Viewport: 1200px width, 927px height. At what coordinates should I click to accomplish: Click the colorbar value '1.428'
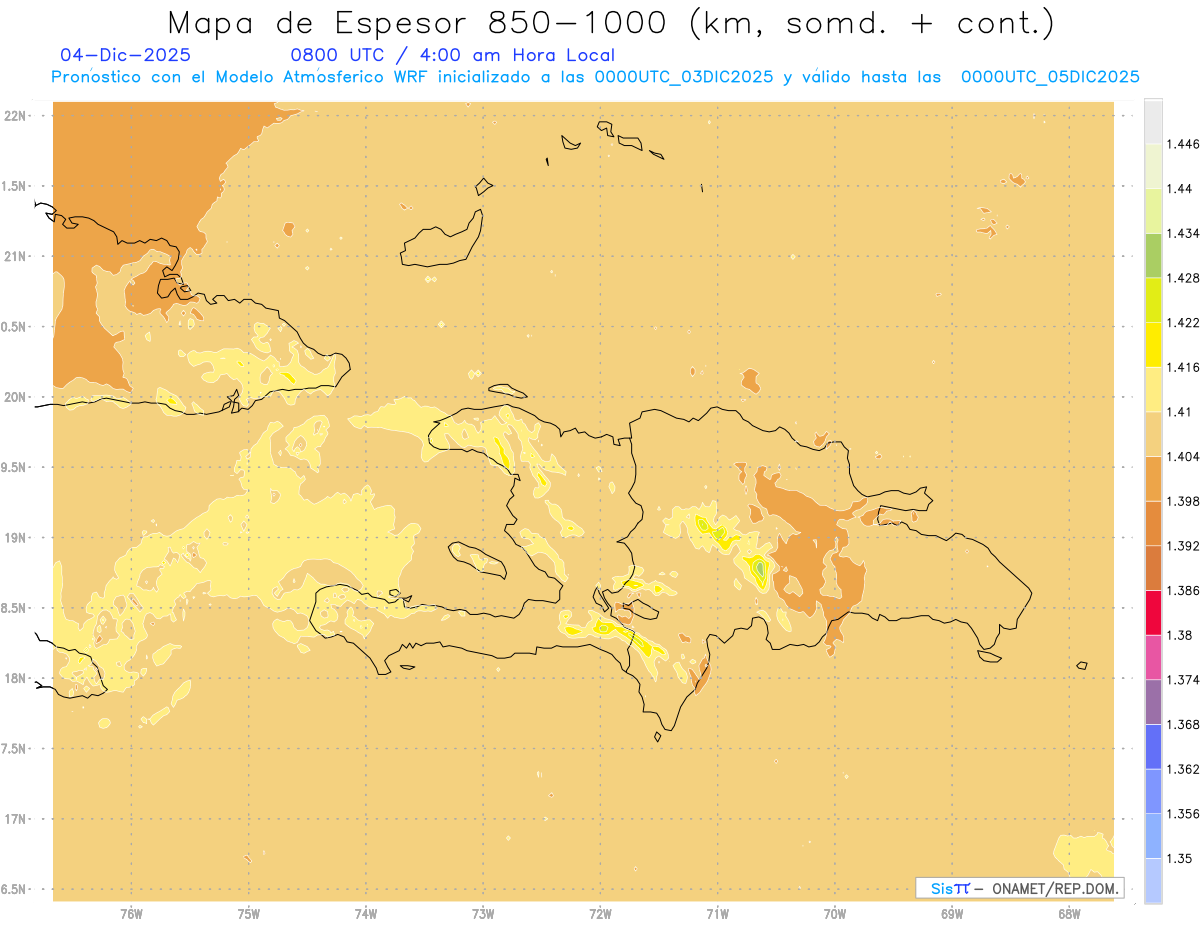pyautogui.click(x=1185, y=278)
